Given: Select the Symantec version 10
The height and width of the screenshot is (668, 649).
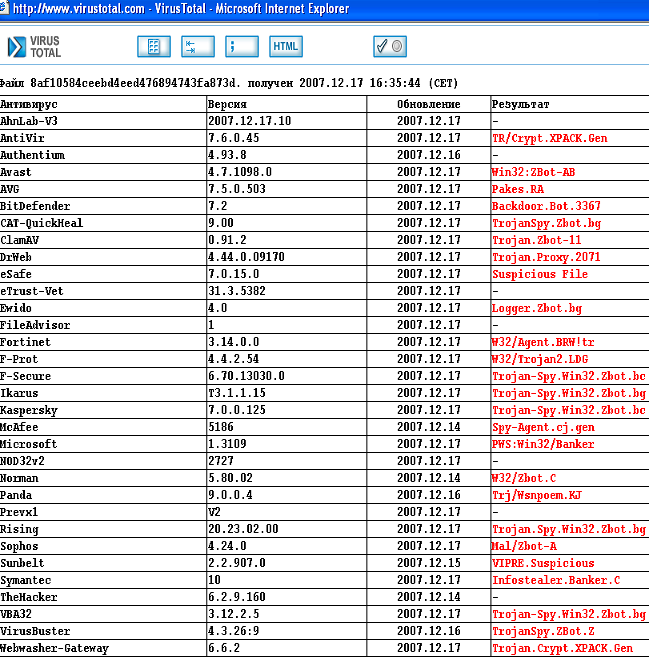Looking at the screenshot, I should (x=214, y=580).
